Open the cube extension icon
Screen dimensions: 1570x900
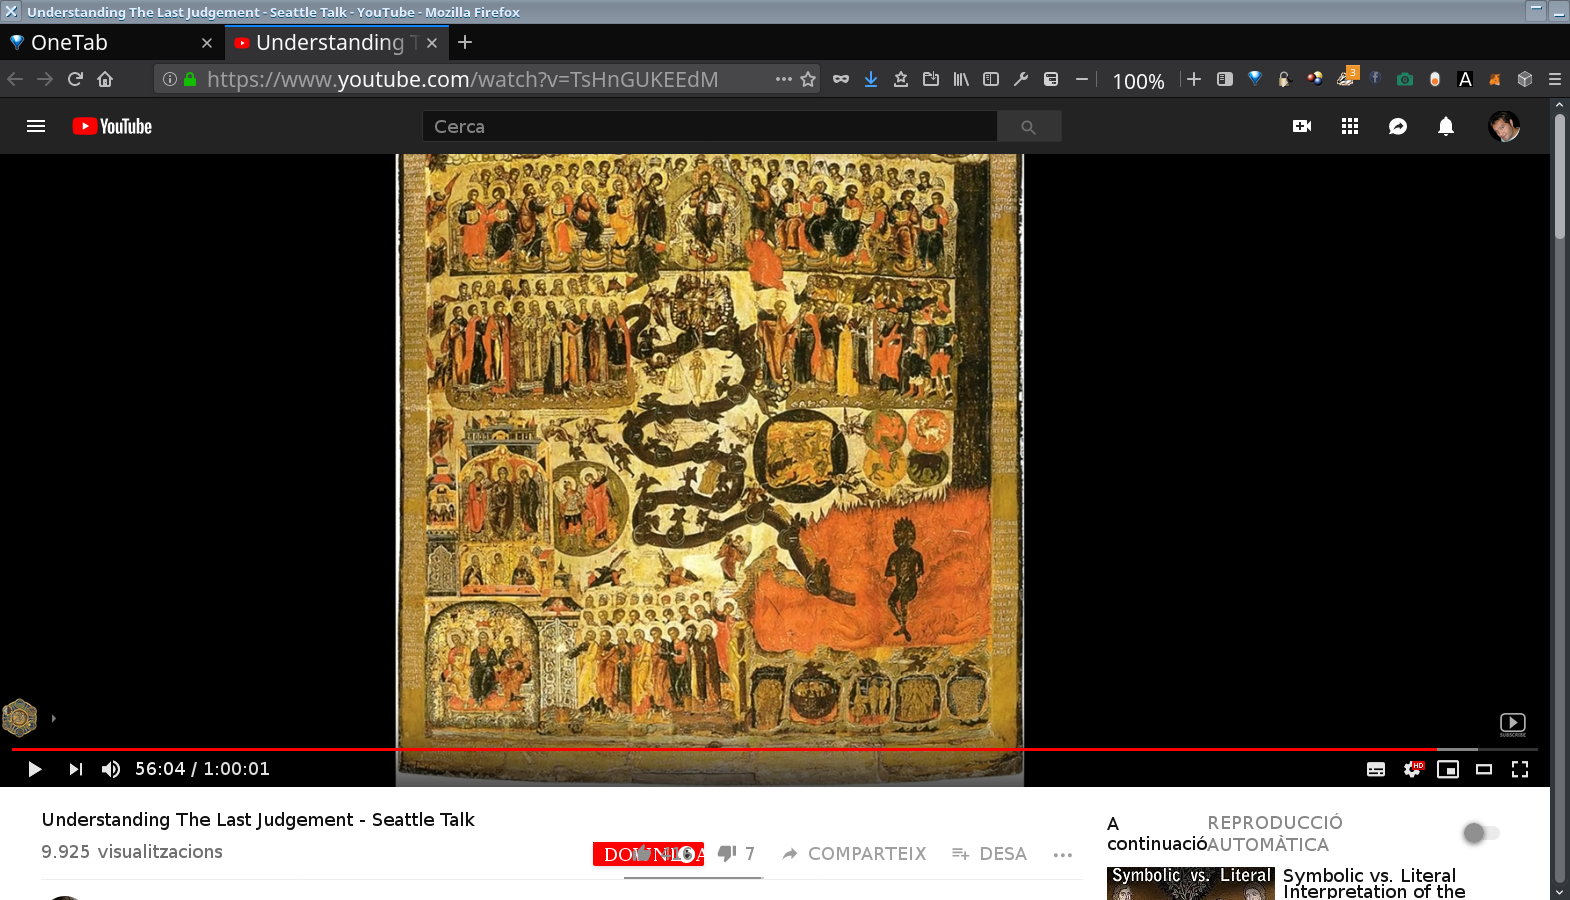[1525, 79]
